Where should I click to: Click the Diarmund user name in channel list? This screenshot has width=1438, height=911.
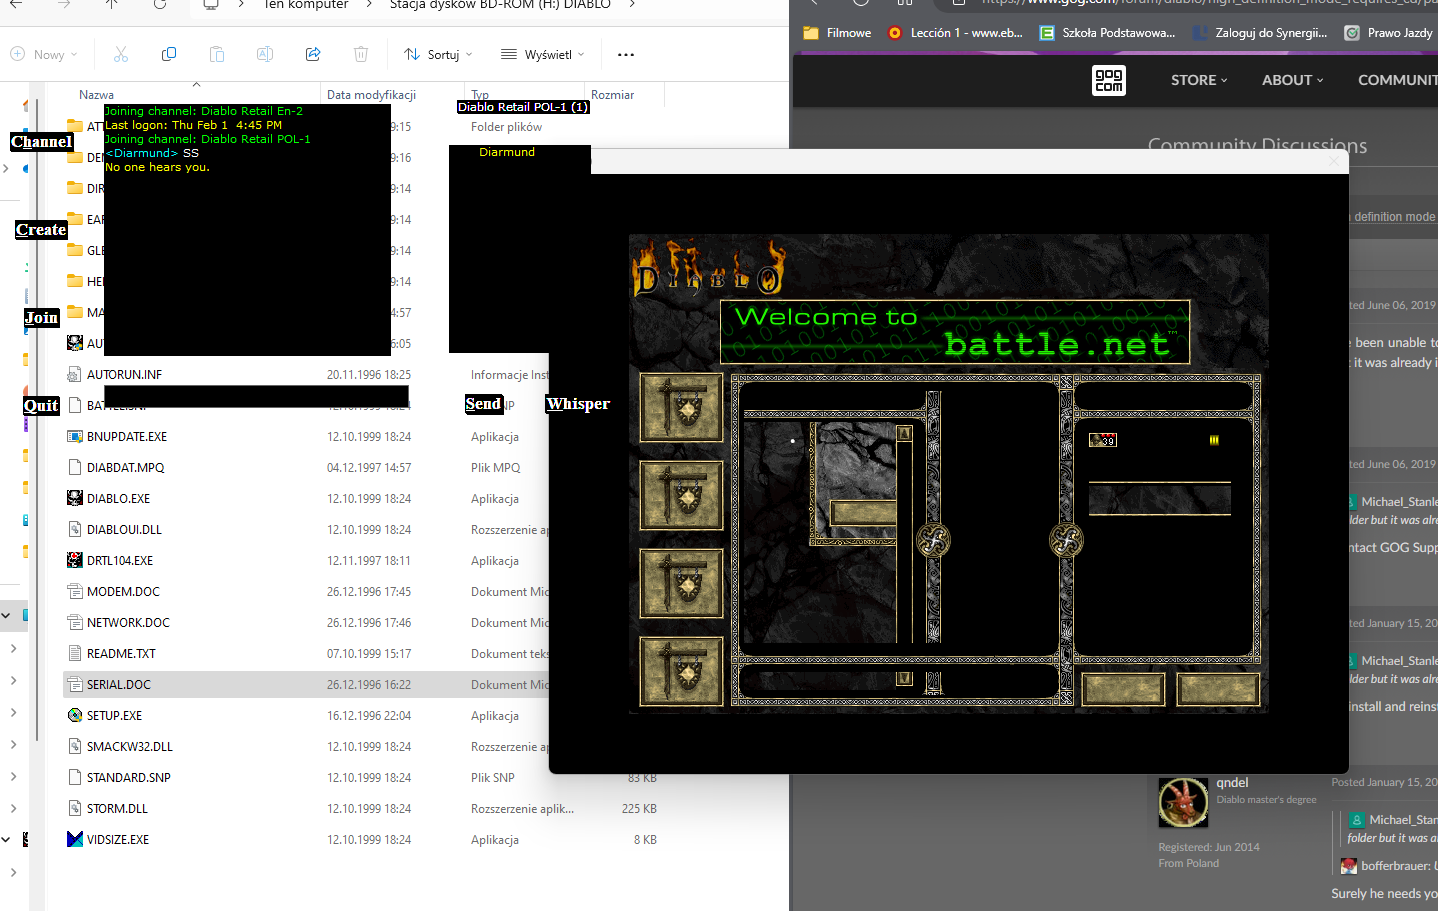[507, 152]
